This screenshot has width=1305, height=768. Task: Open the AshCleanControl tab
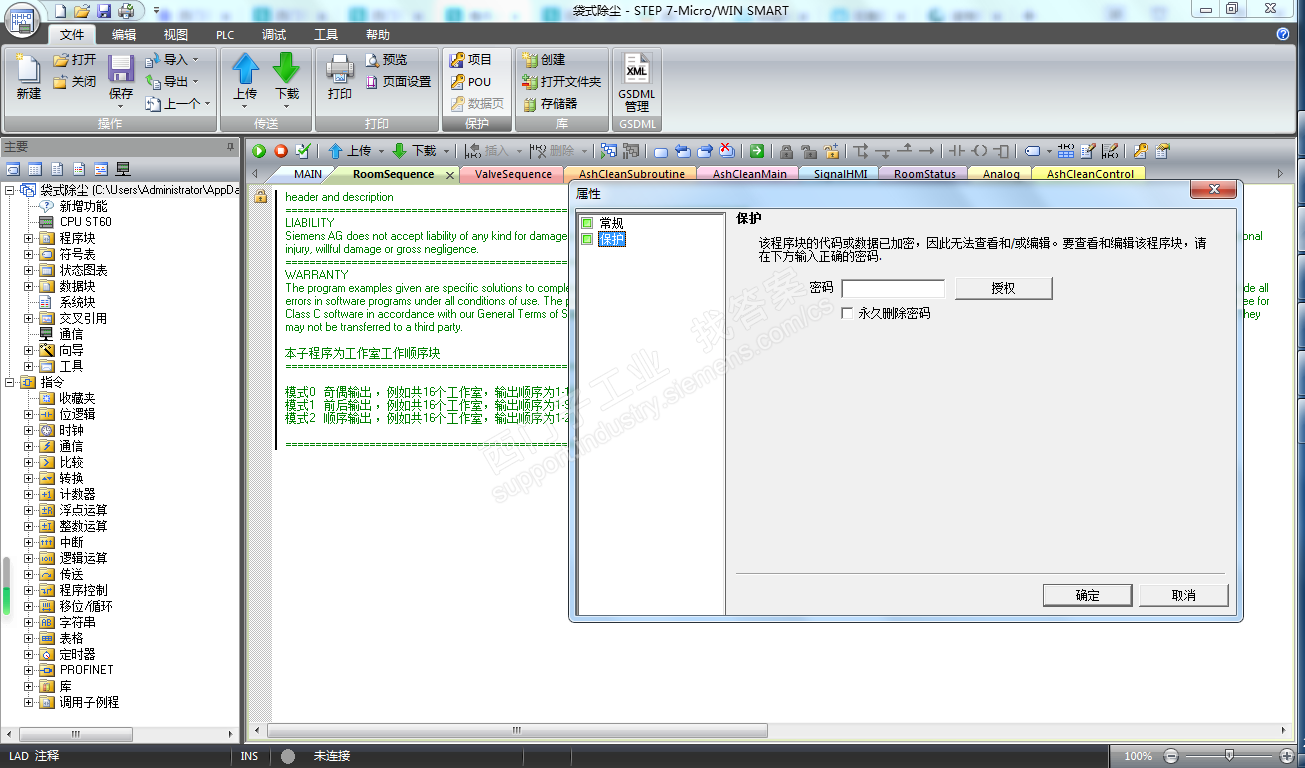[x=1090, y=174]
